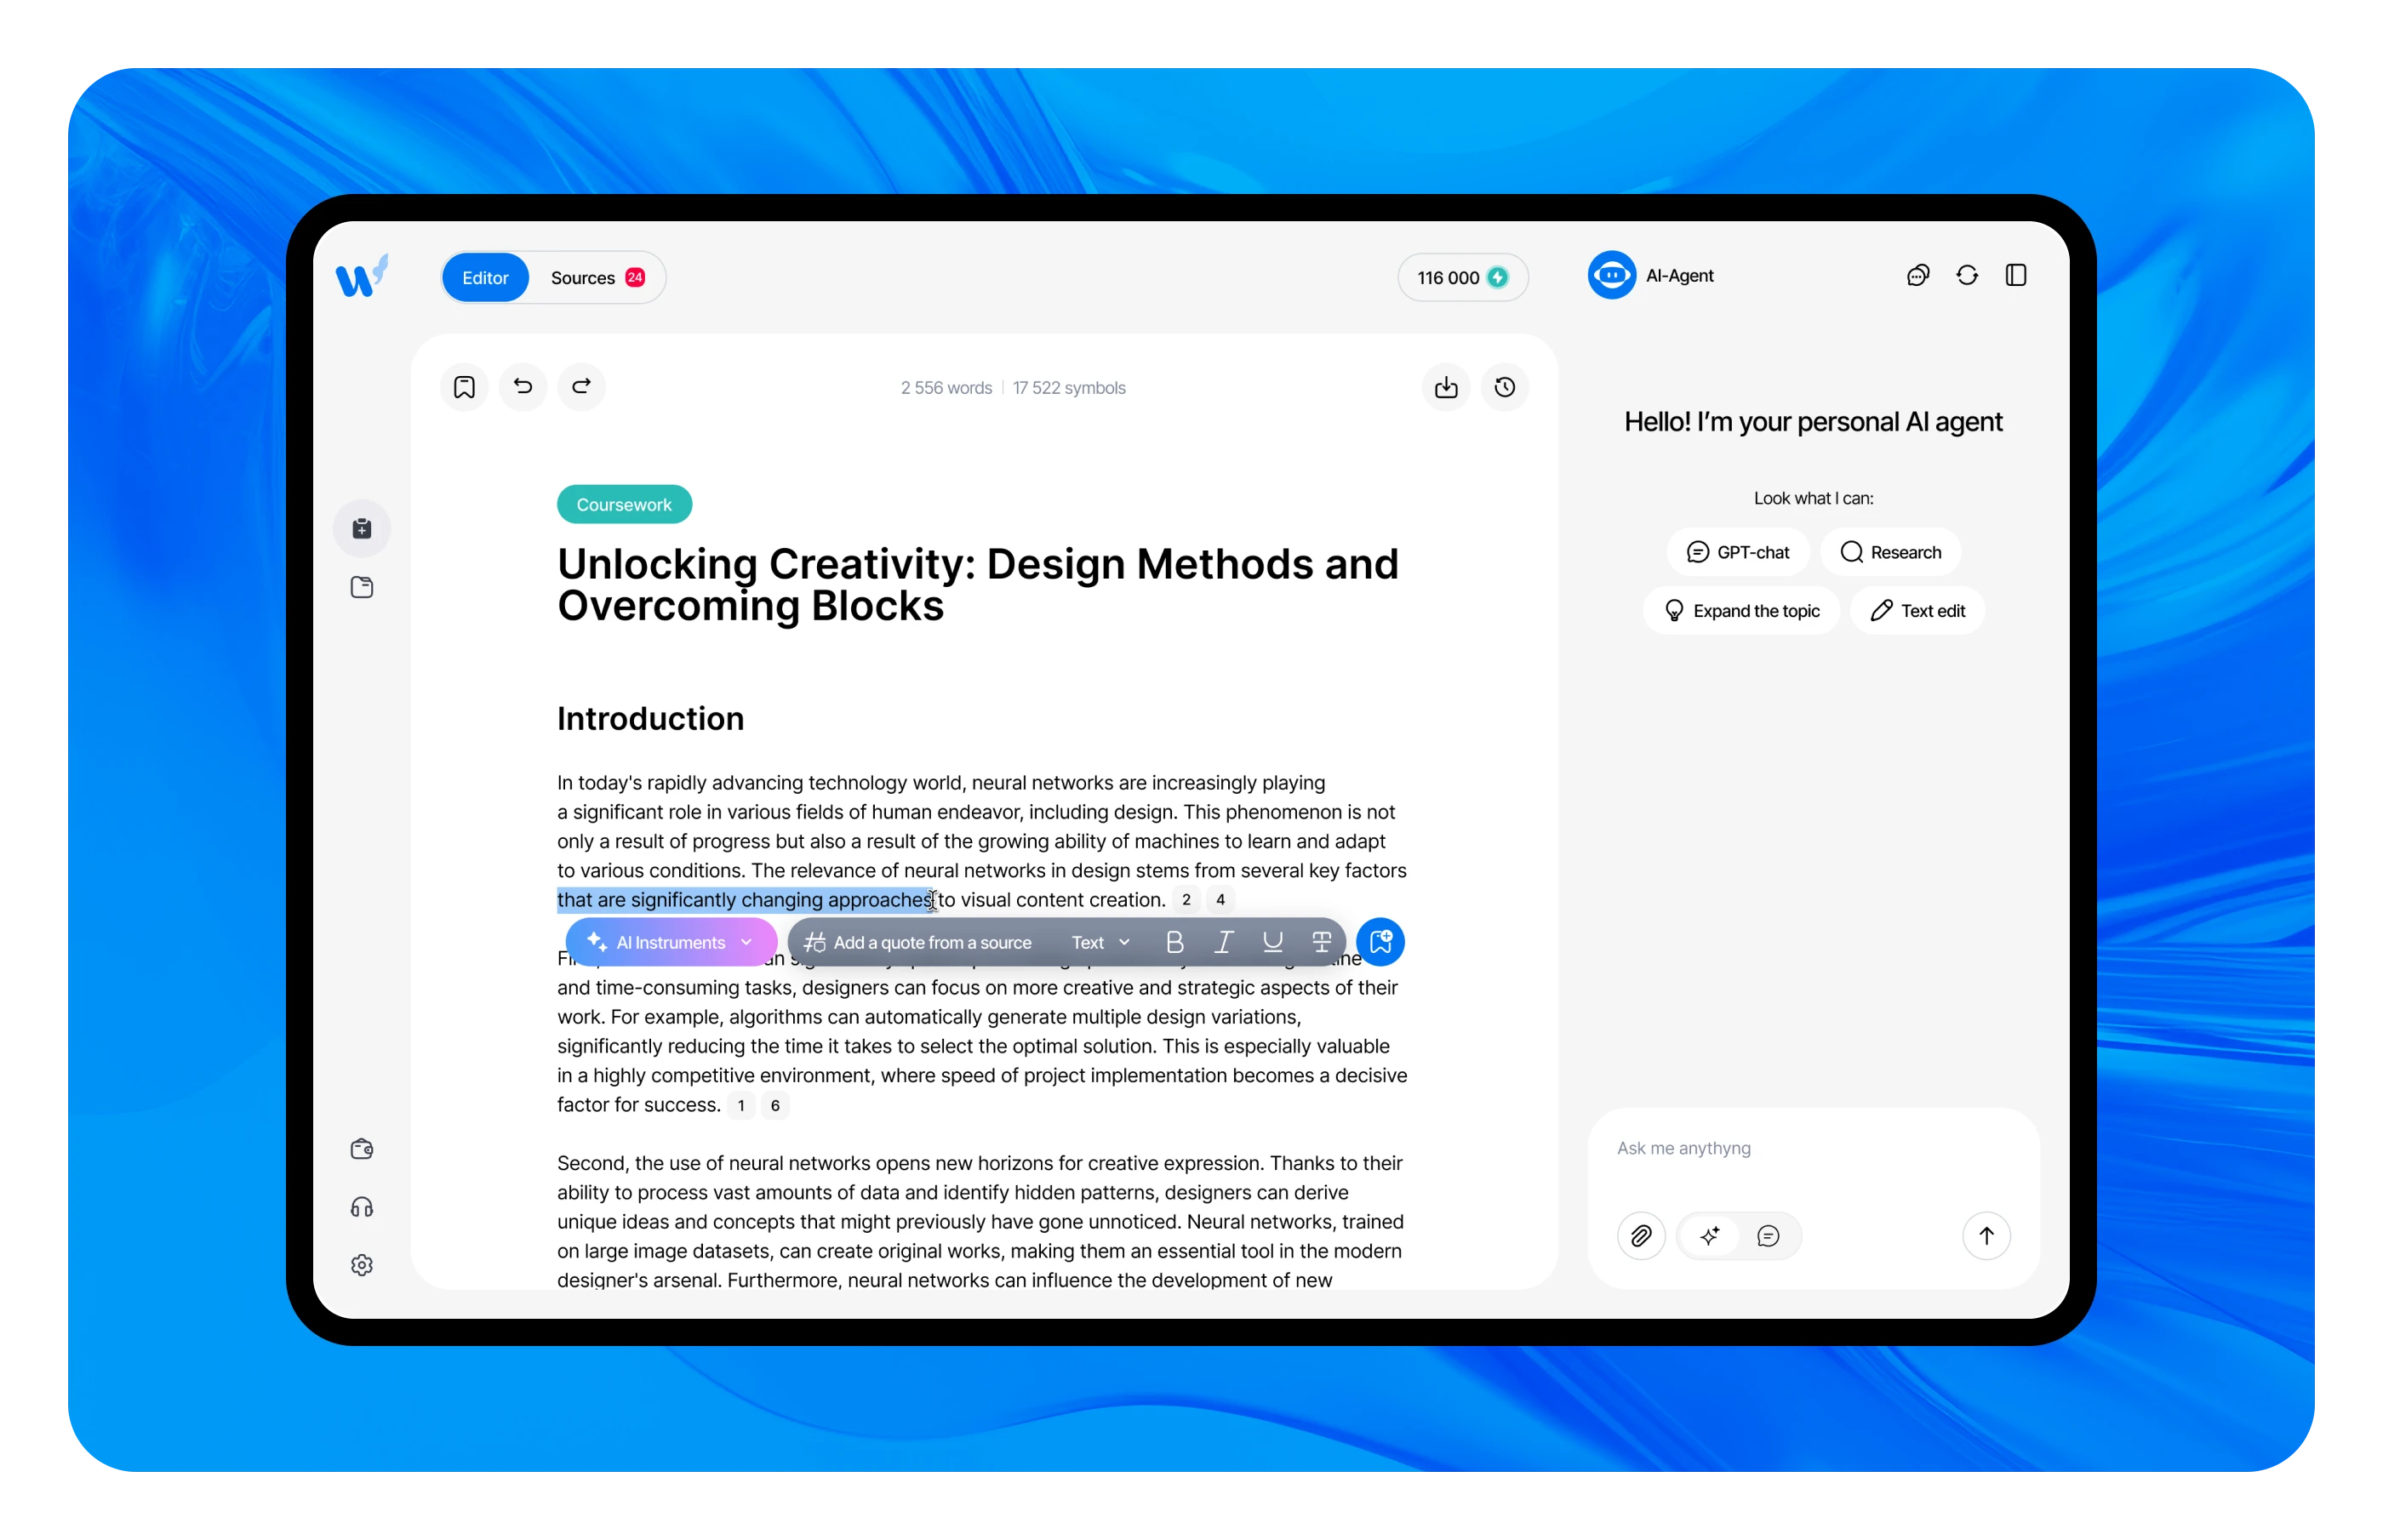Open support headphones icon
The height and width of the screenshot is (1540, 2383).
(x=361, y=1207)
